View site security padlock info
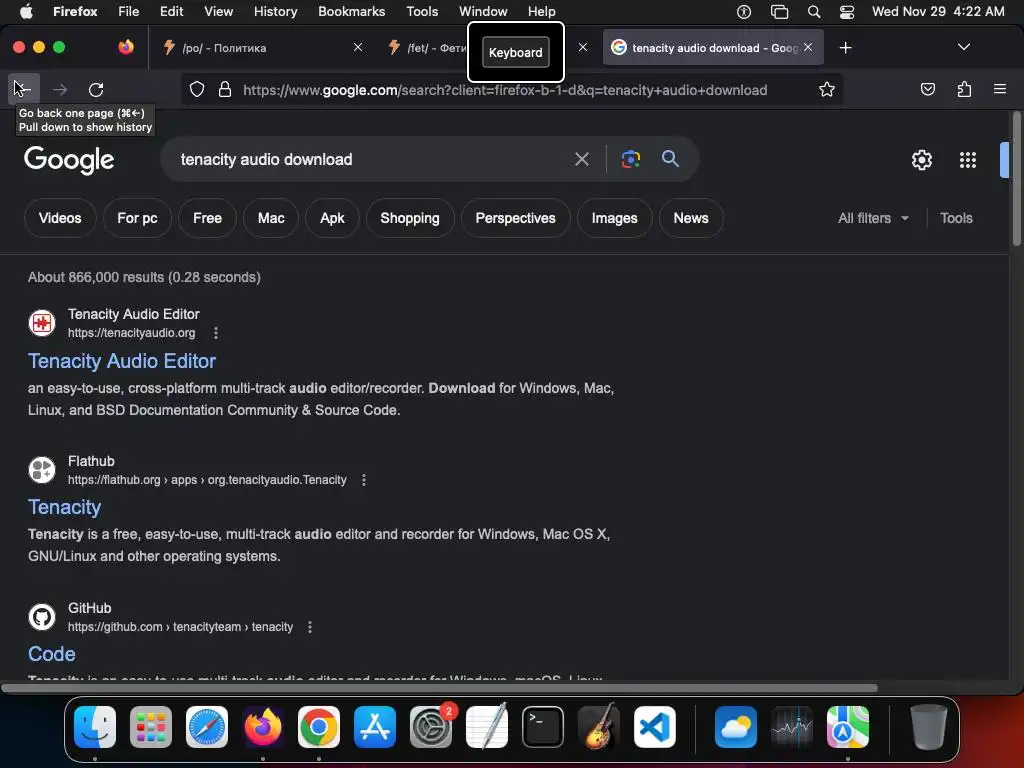The height and width of the screenshot is (768, 1024). (x=225, y=89)
